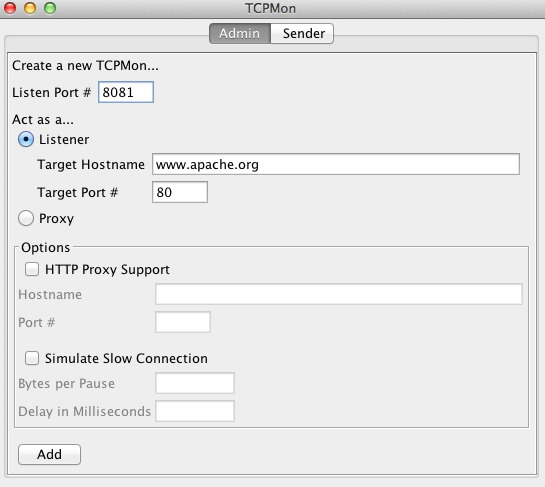Screen dimensions: 545x487
Task: Close the TCPMon window
Action: [10, 8]
